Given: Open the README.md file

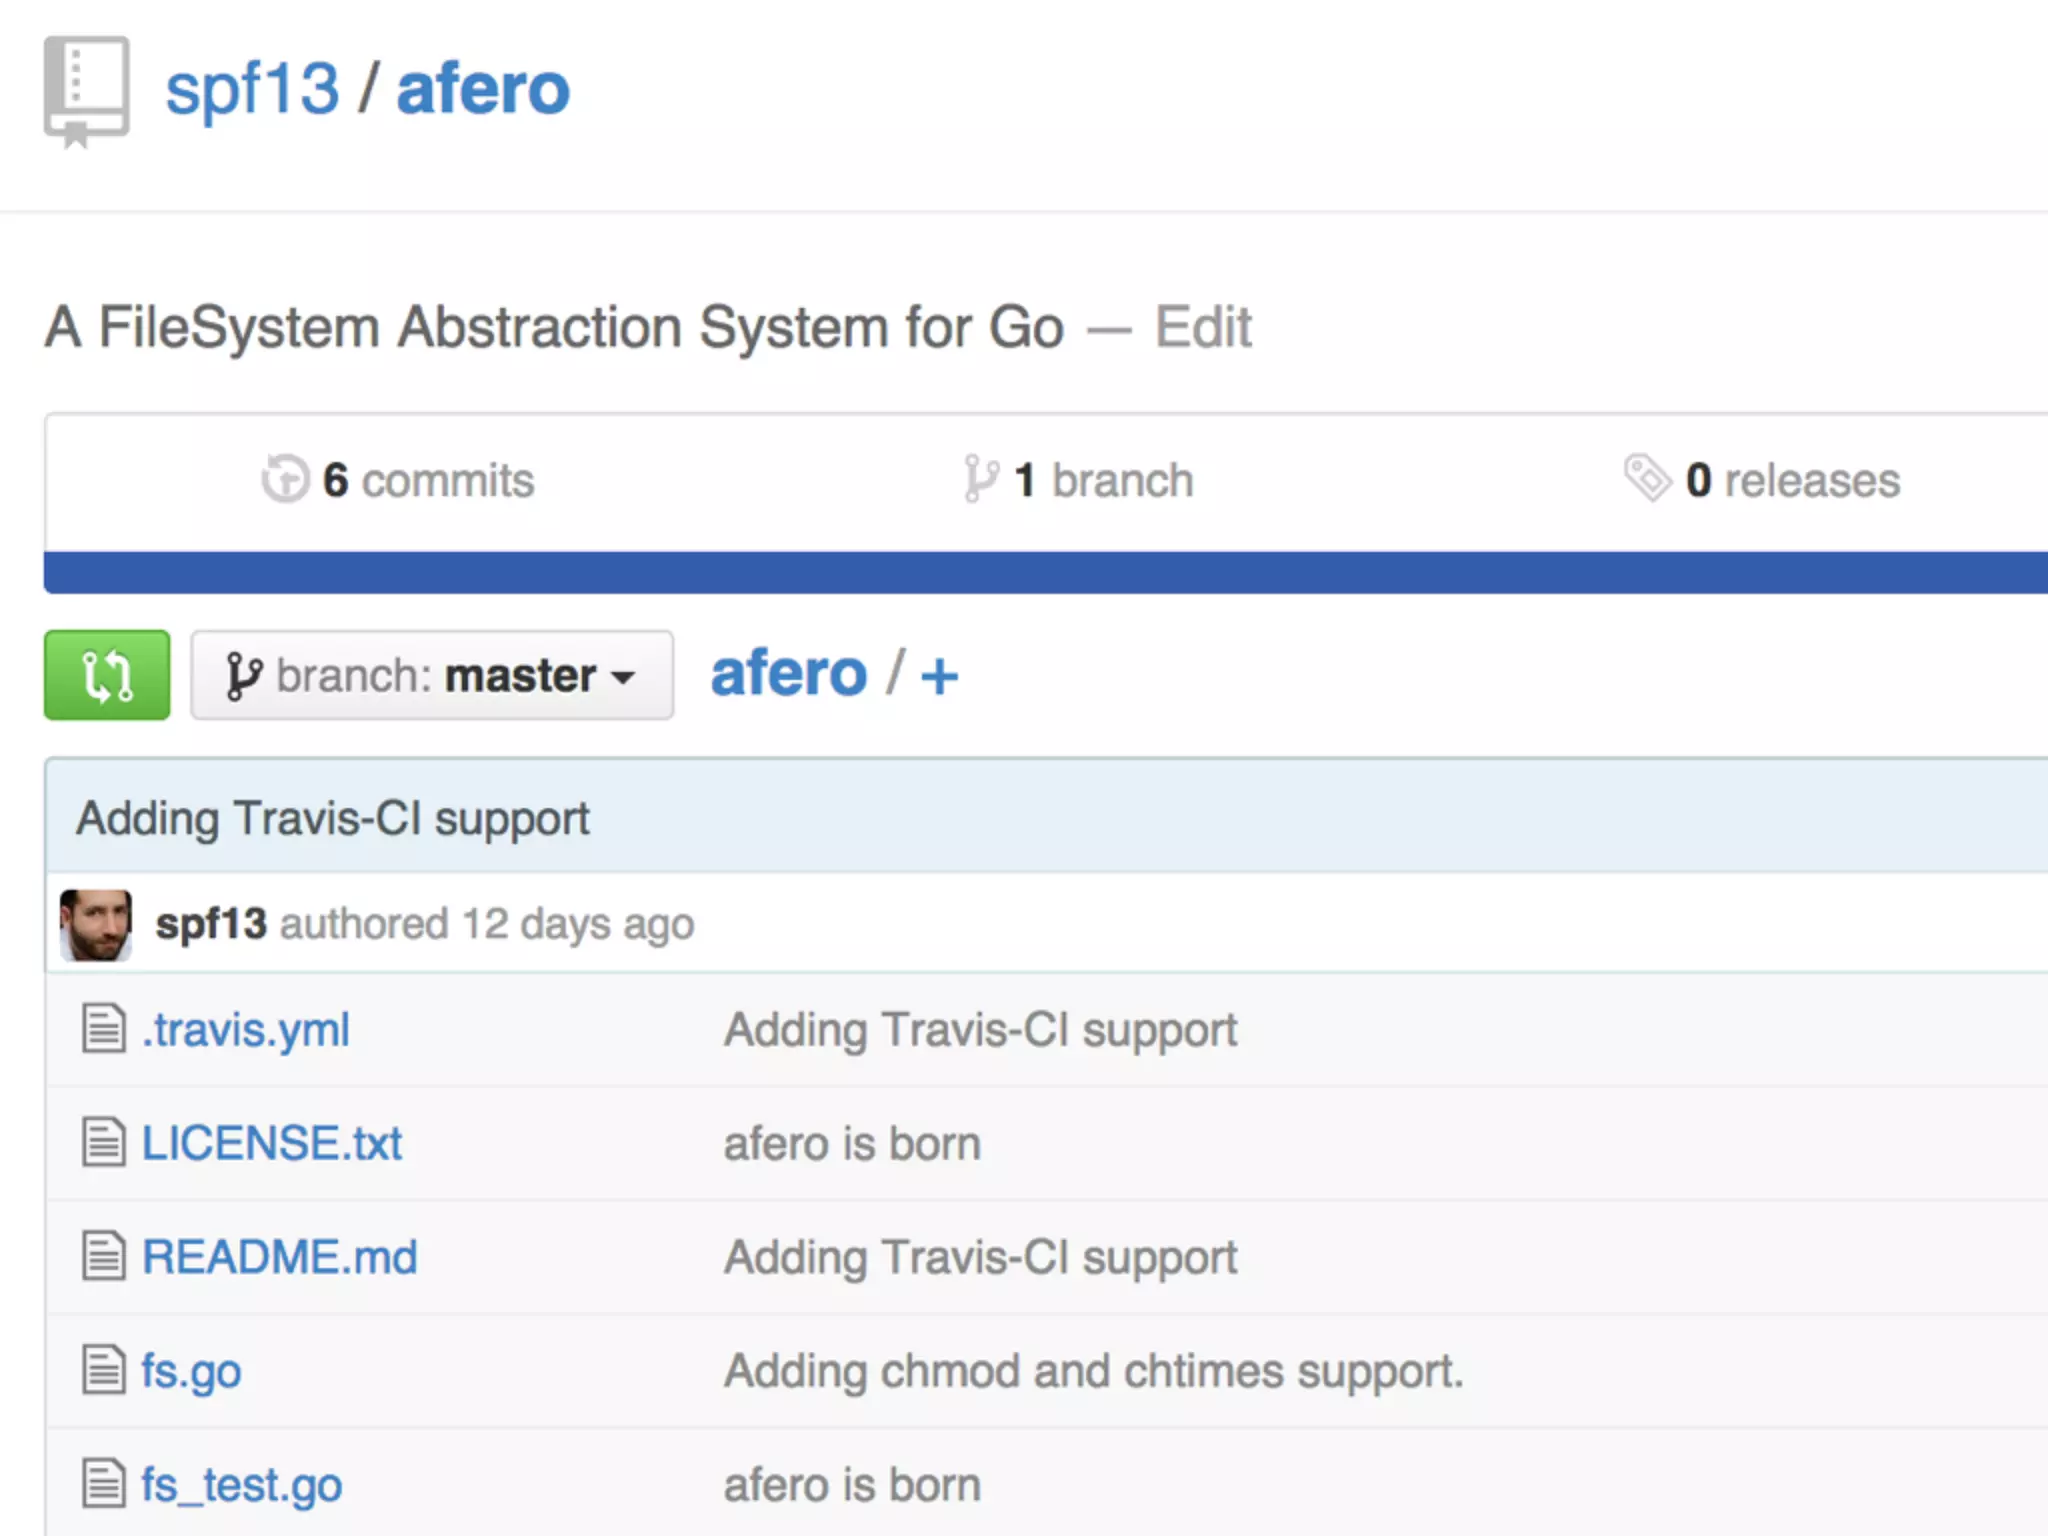Looking at the screenshot, I should (x=279, y=1257).
